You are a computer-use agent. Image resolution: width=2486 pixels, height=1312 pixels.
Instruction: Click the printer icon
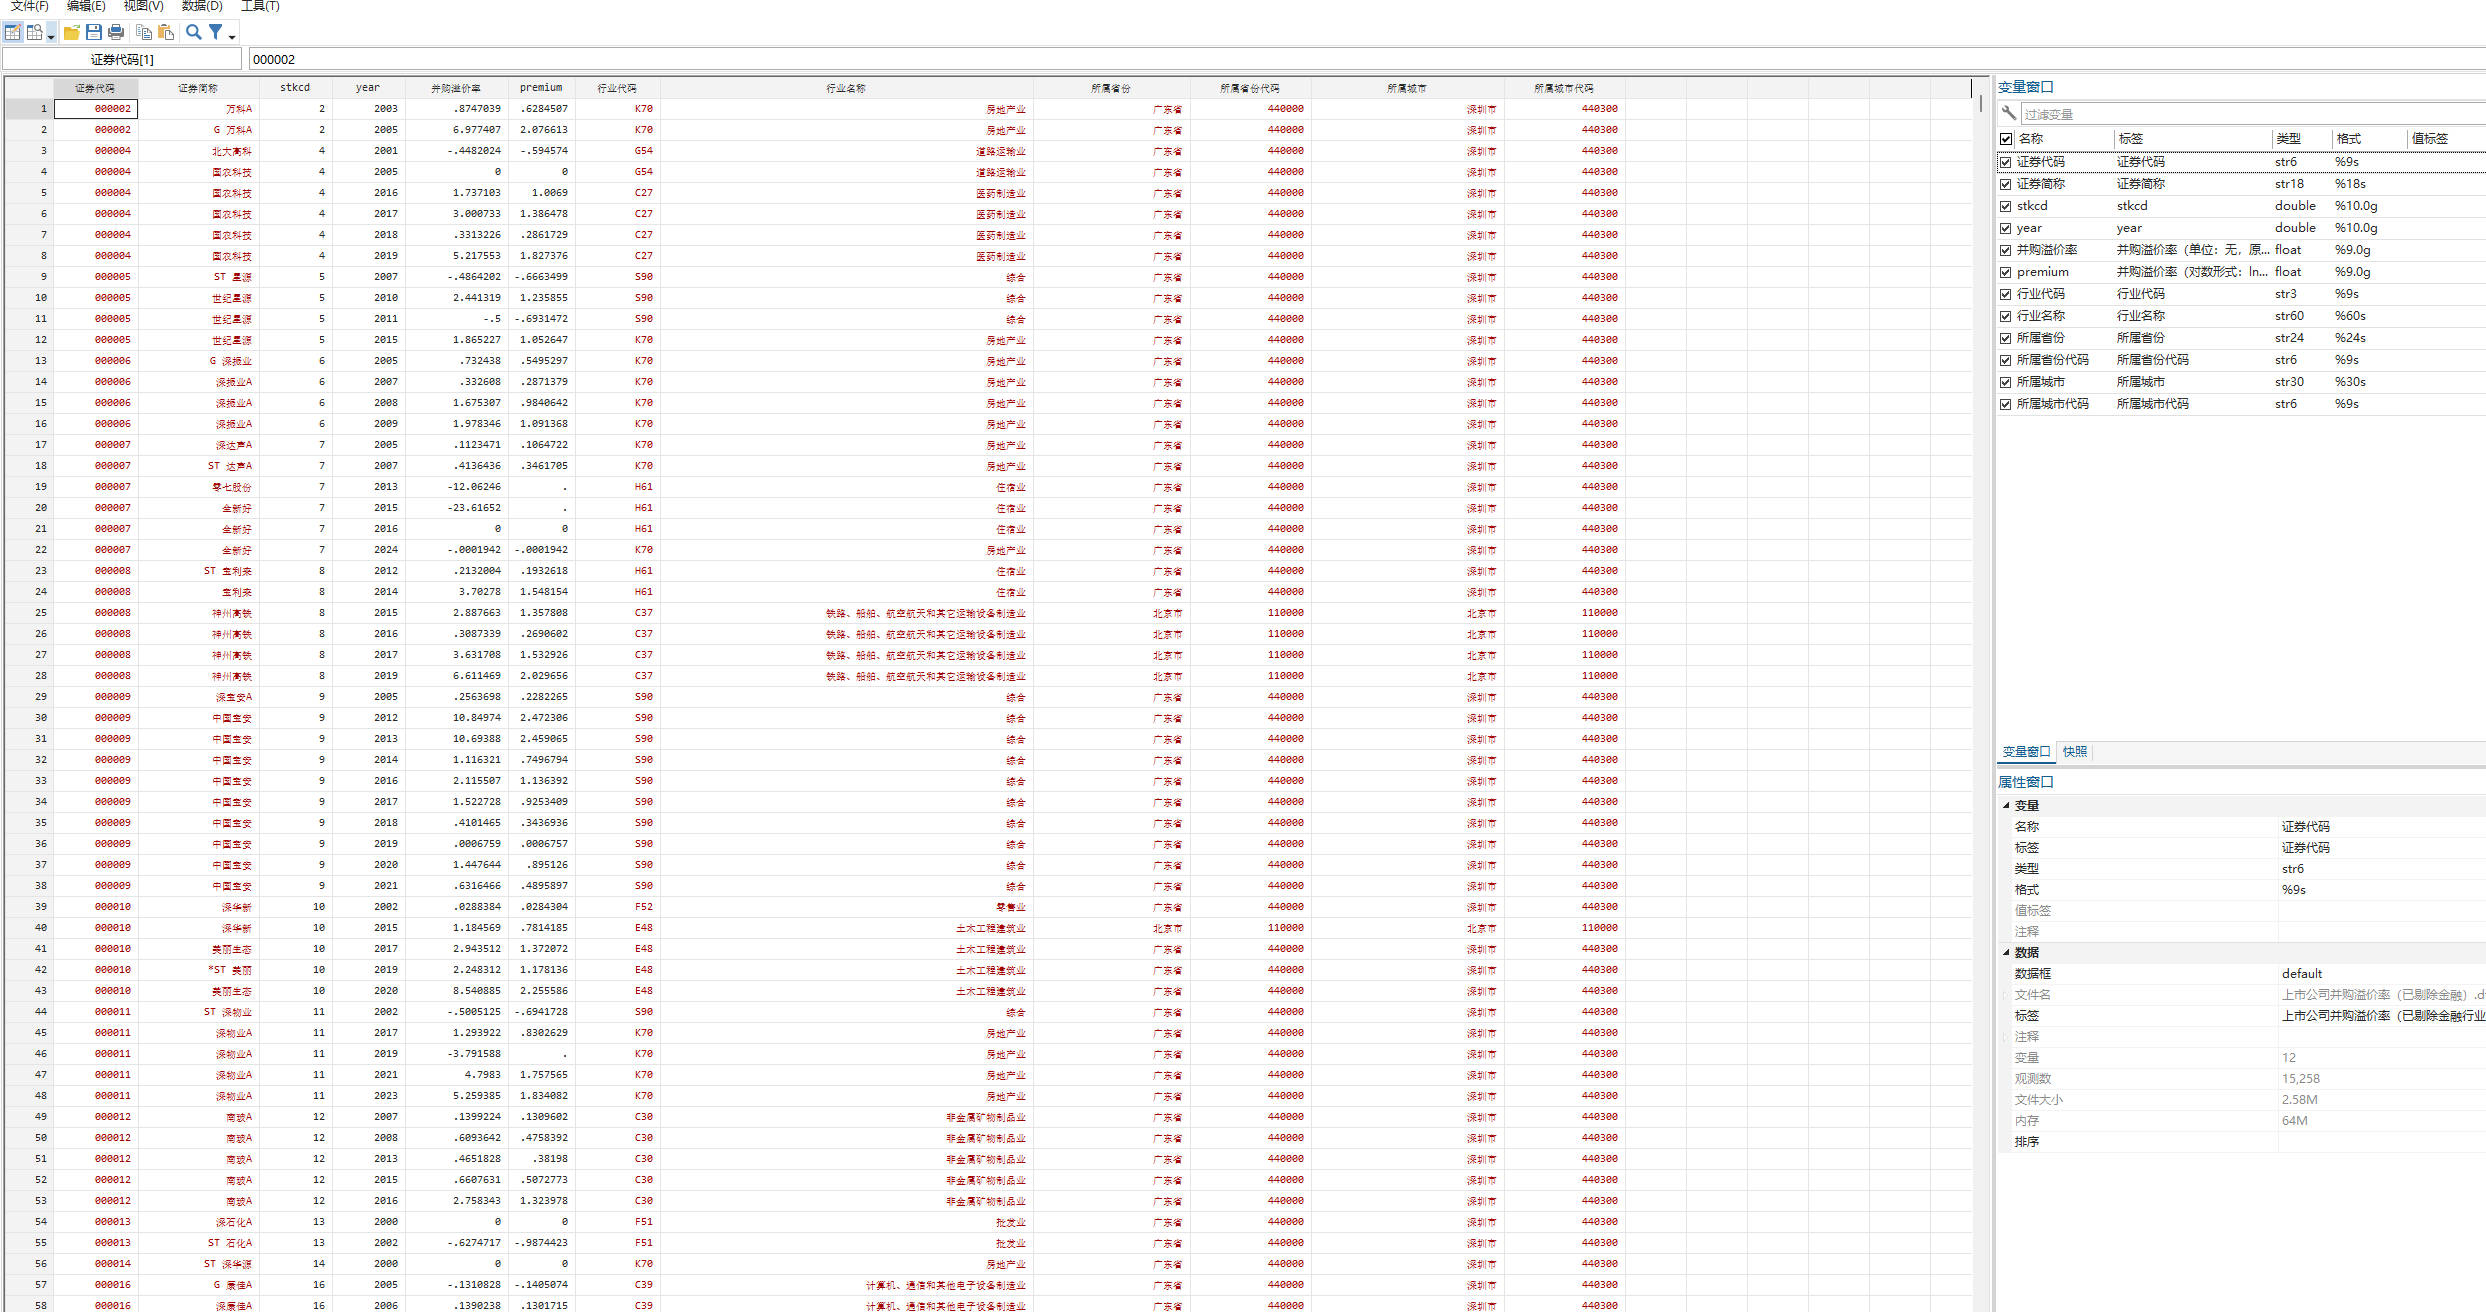(x=116, y=32)
